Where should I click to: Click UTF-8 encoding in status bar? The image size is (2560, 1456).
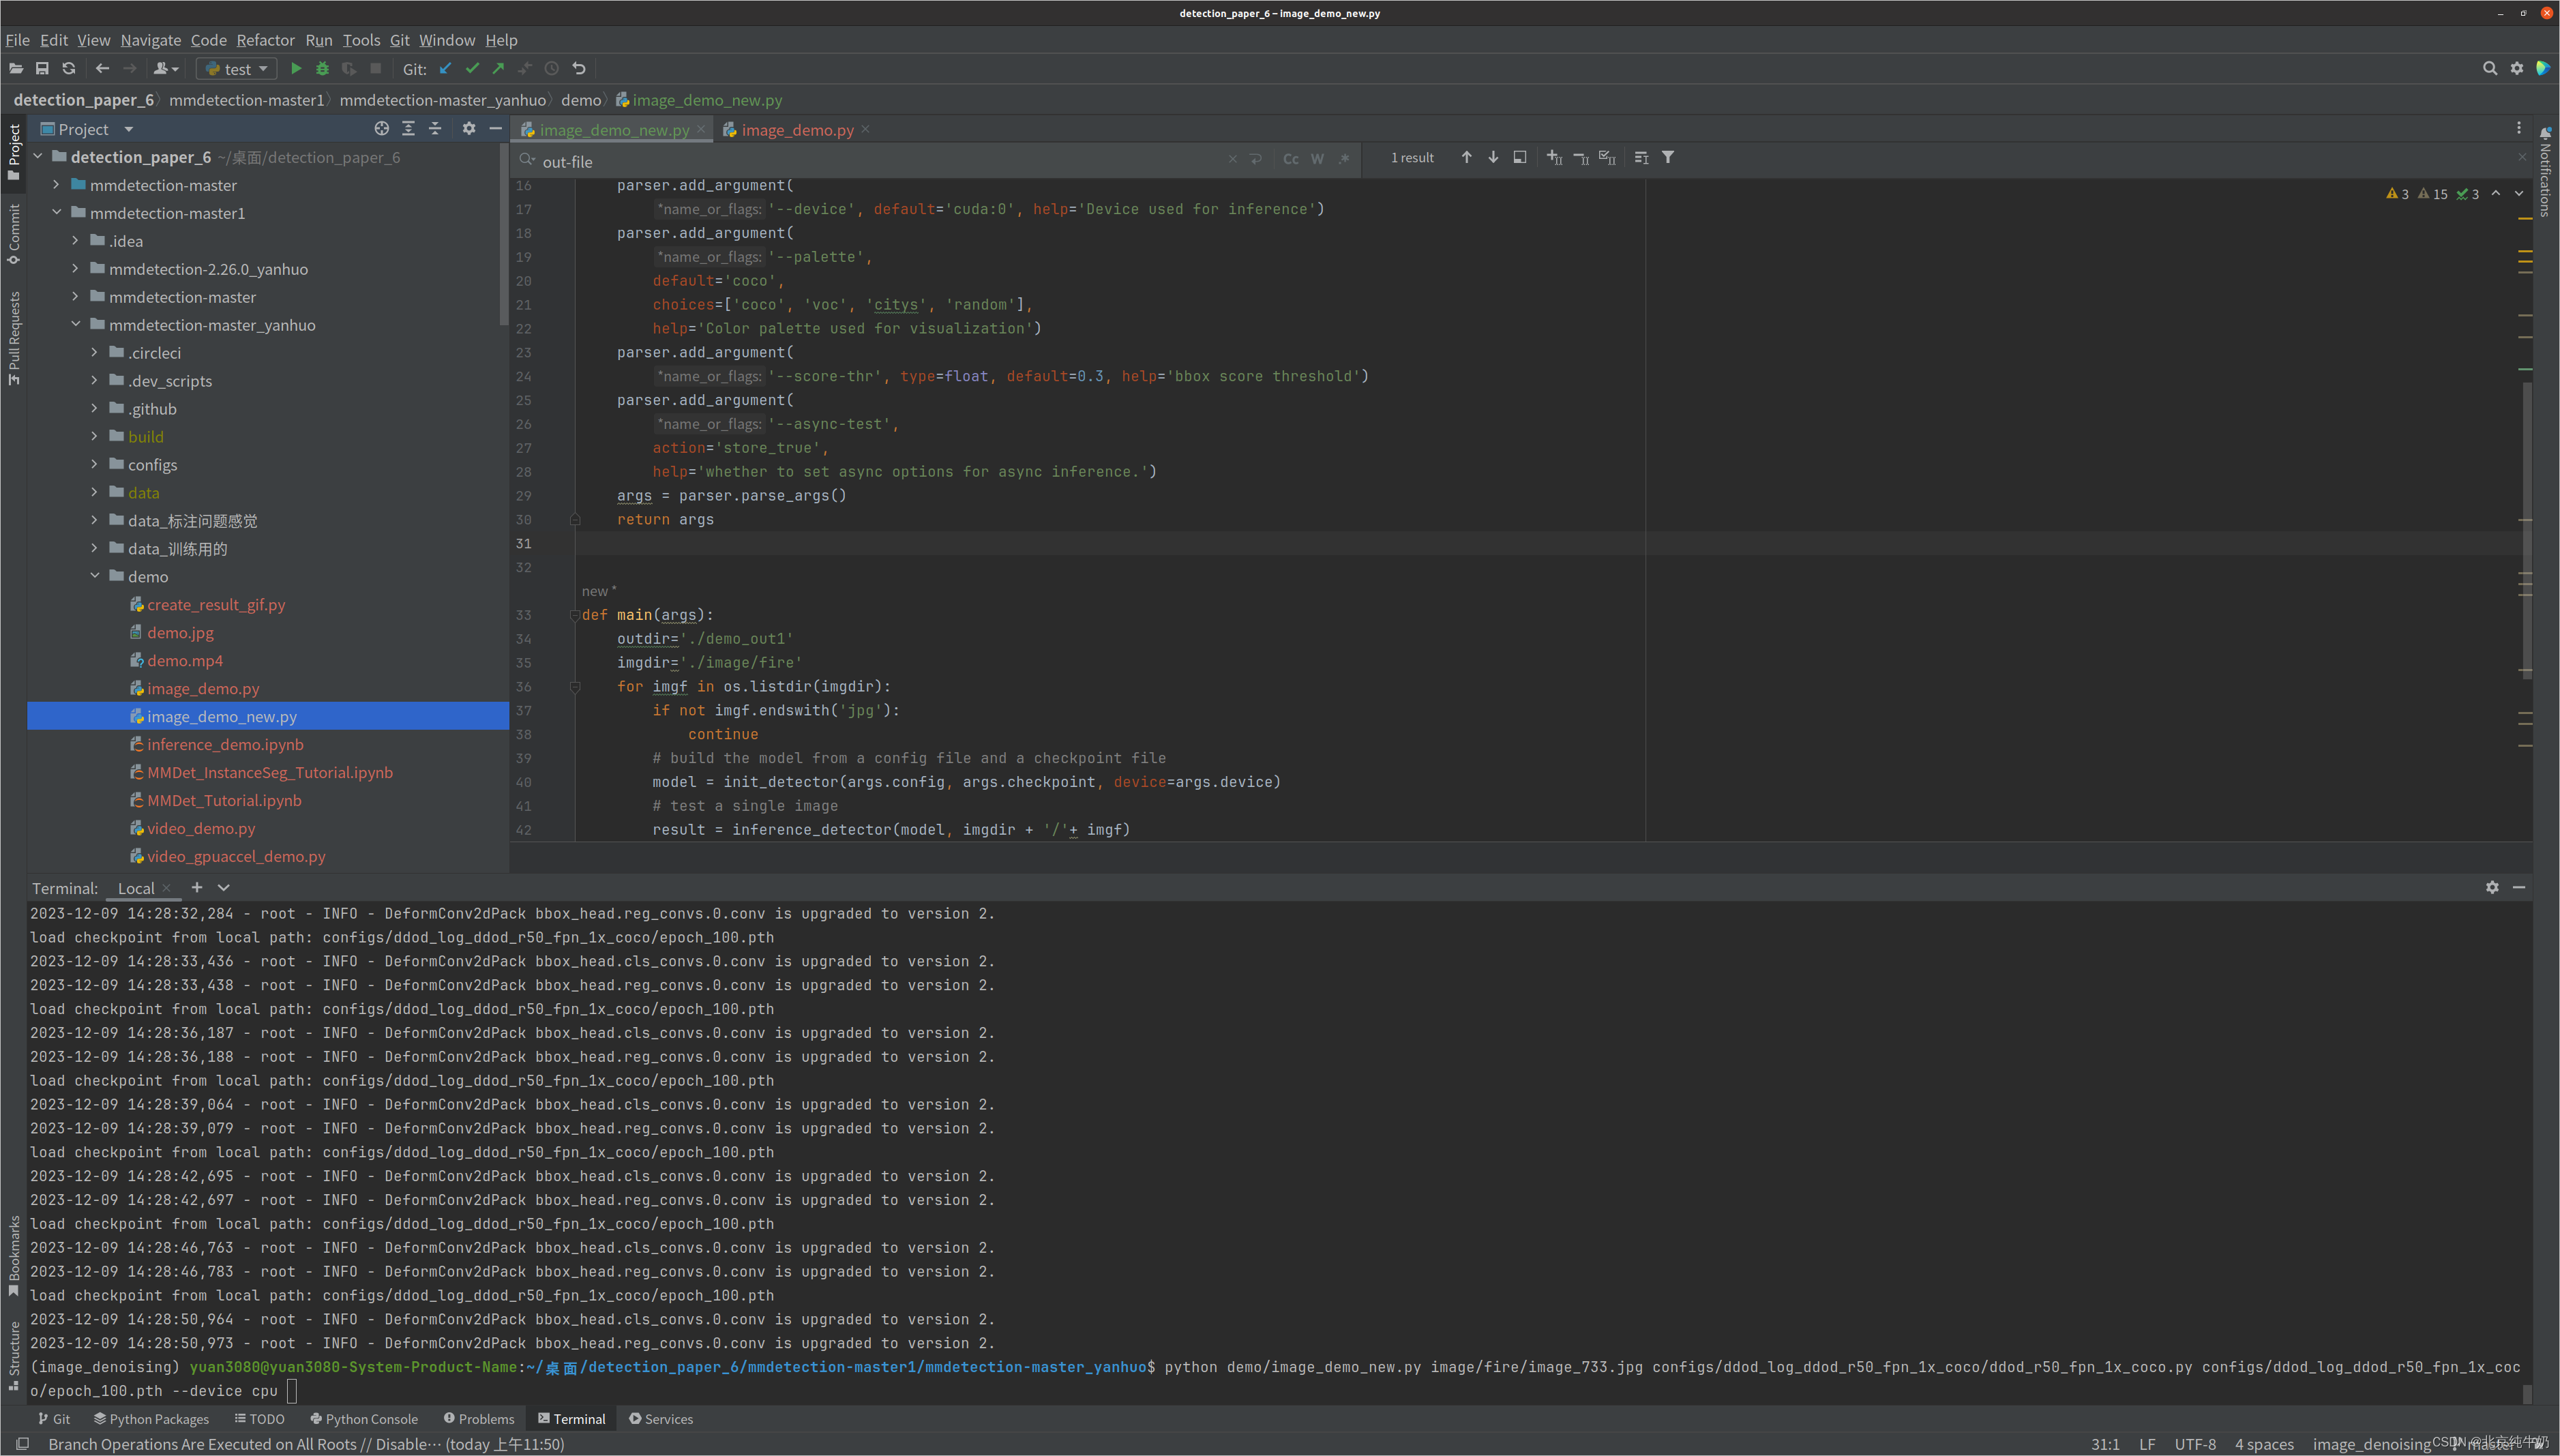2195,1444
